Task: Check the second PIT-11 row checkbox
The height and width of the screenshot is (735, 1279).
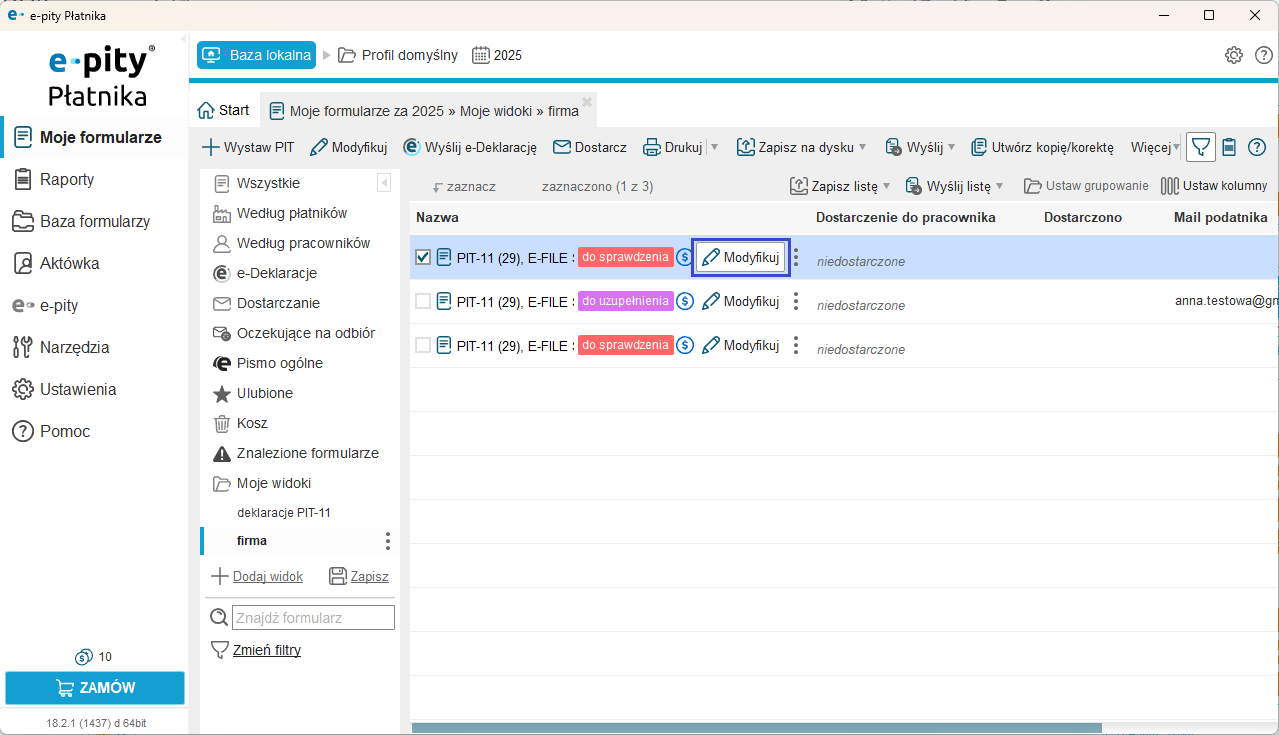Action: pyautogui.click(x=423, y=301)
